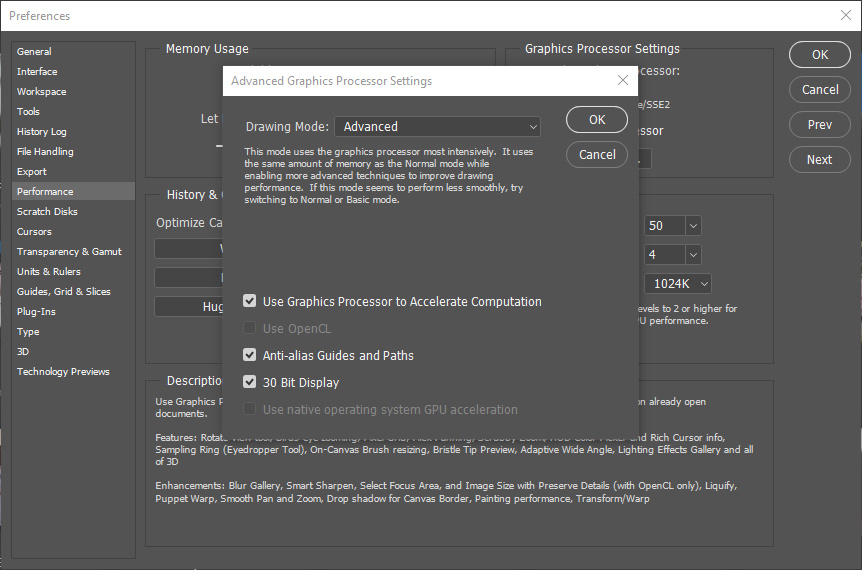Click the Advanced mode description text

tap(389, 175)
